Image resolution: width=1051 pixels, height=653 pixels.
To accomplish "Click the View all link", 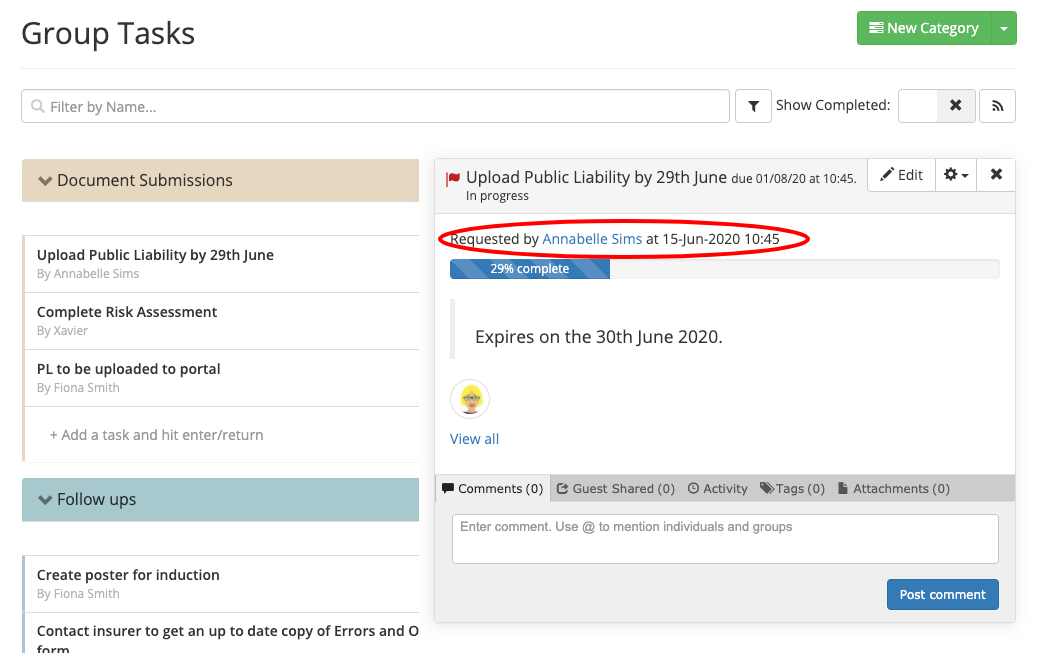I will pos(475,439).
